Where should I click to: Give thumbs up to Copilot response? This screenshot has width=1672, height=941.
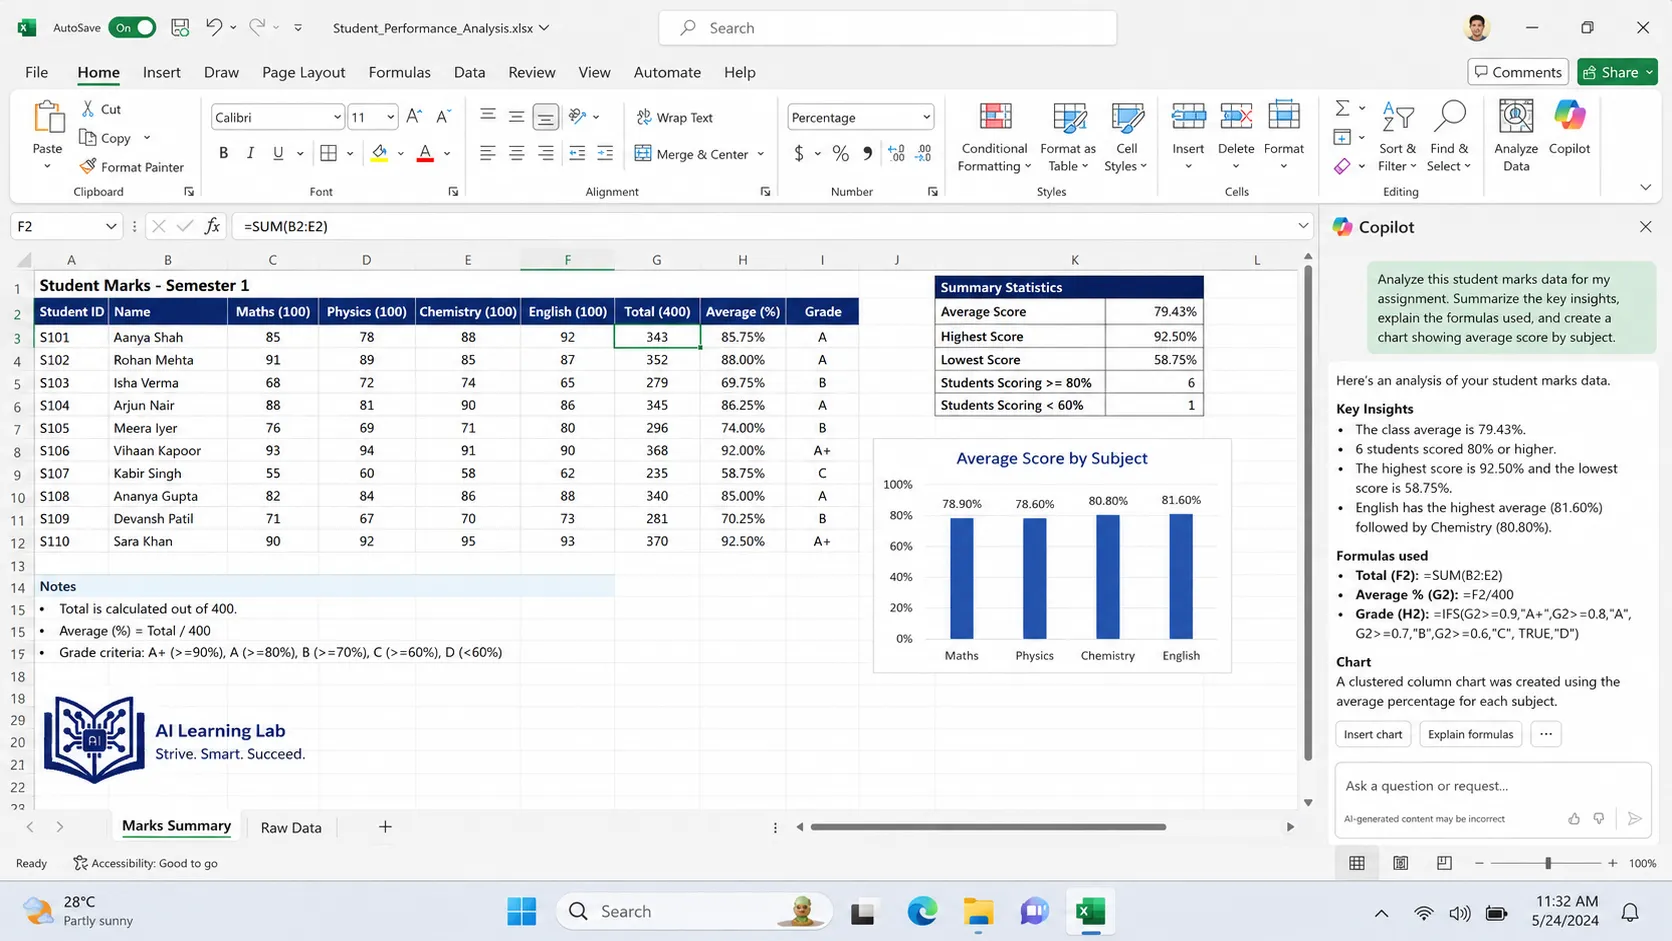pos(1574,818)
